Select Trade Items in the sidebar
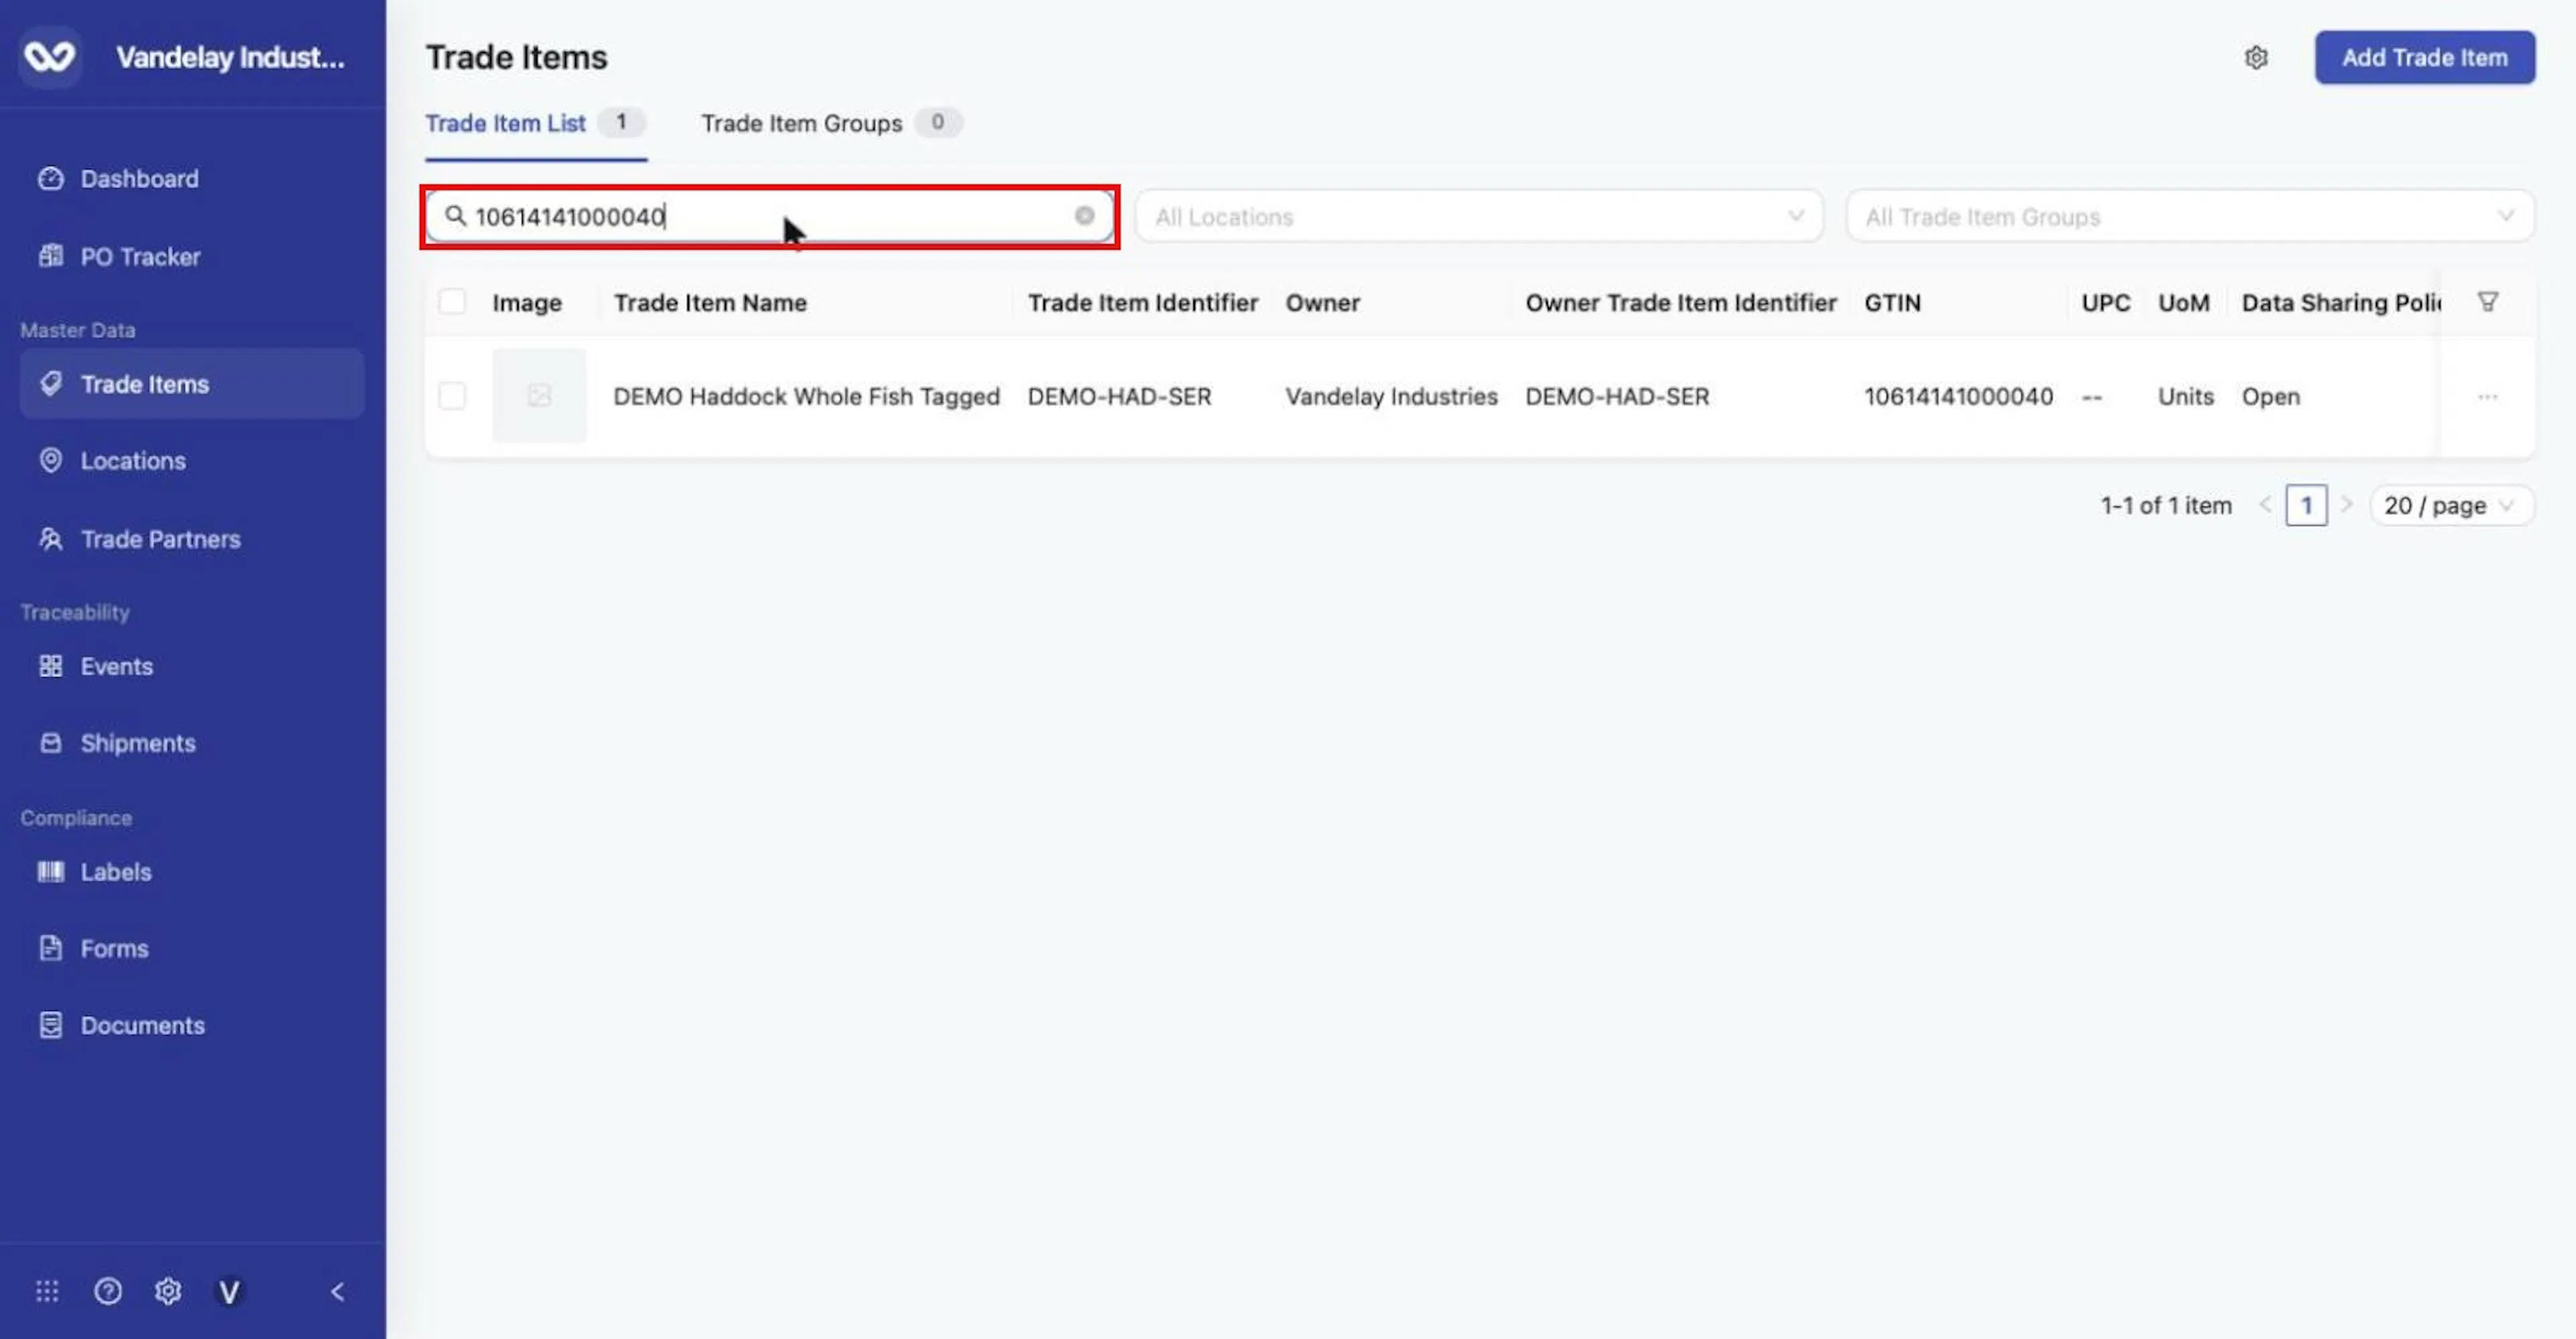 coord(192,384)
